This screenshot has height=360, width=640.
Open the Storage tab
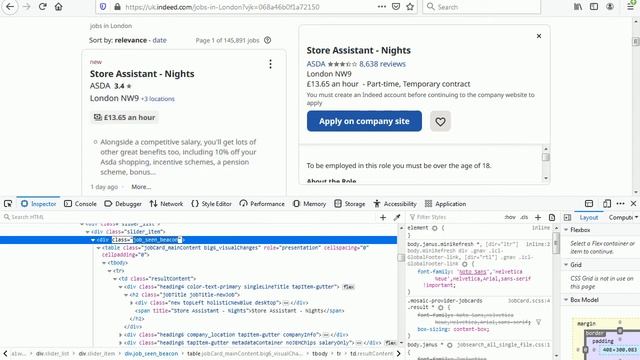[x=350, y=203]
